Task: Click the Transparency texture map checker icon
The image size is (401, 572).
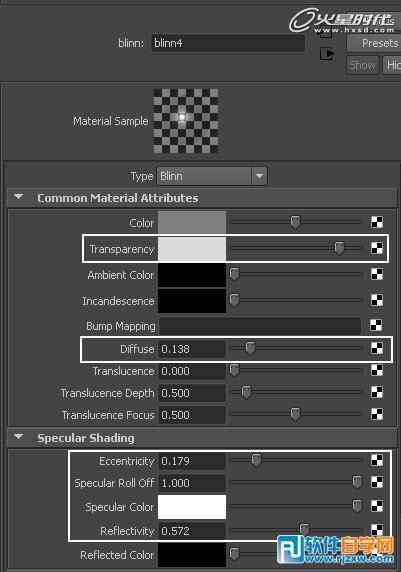Action: click(377, 248)
